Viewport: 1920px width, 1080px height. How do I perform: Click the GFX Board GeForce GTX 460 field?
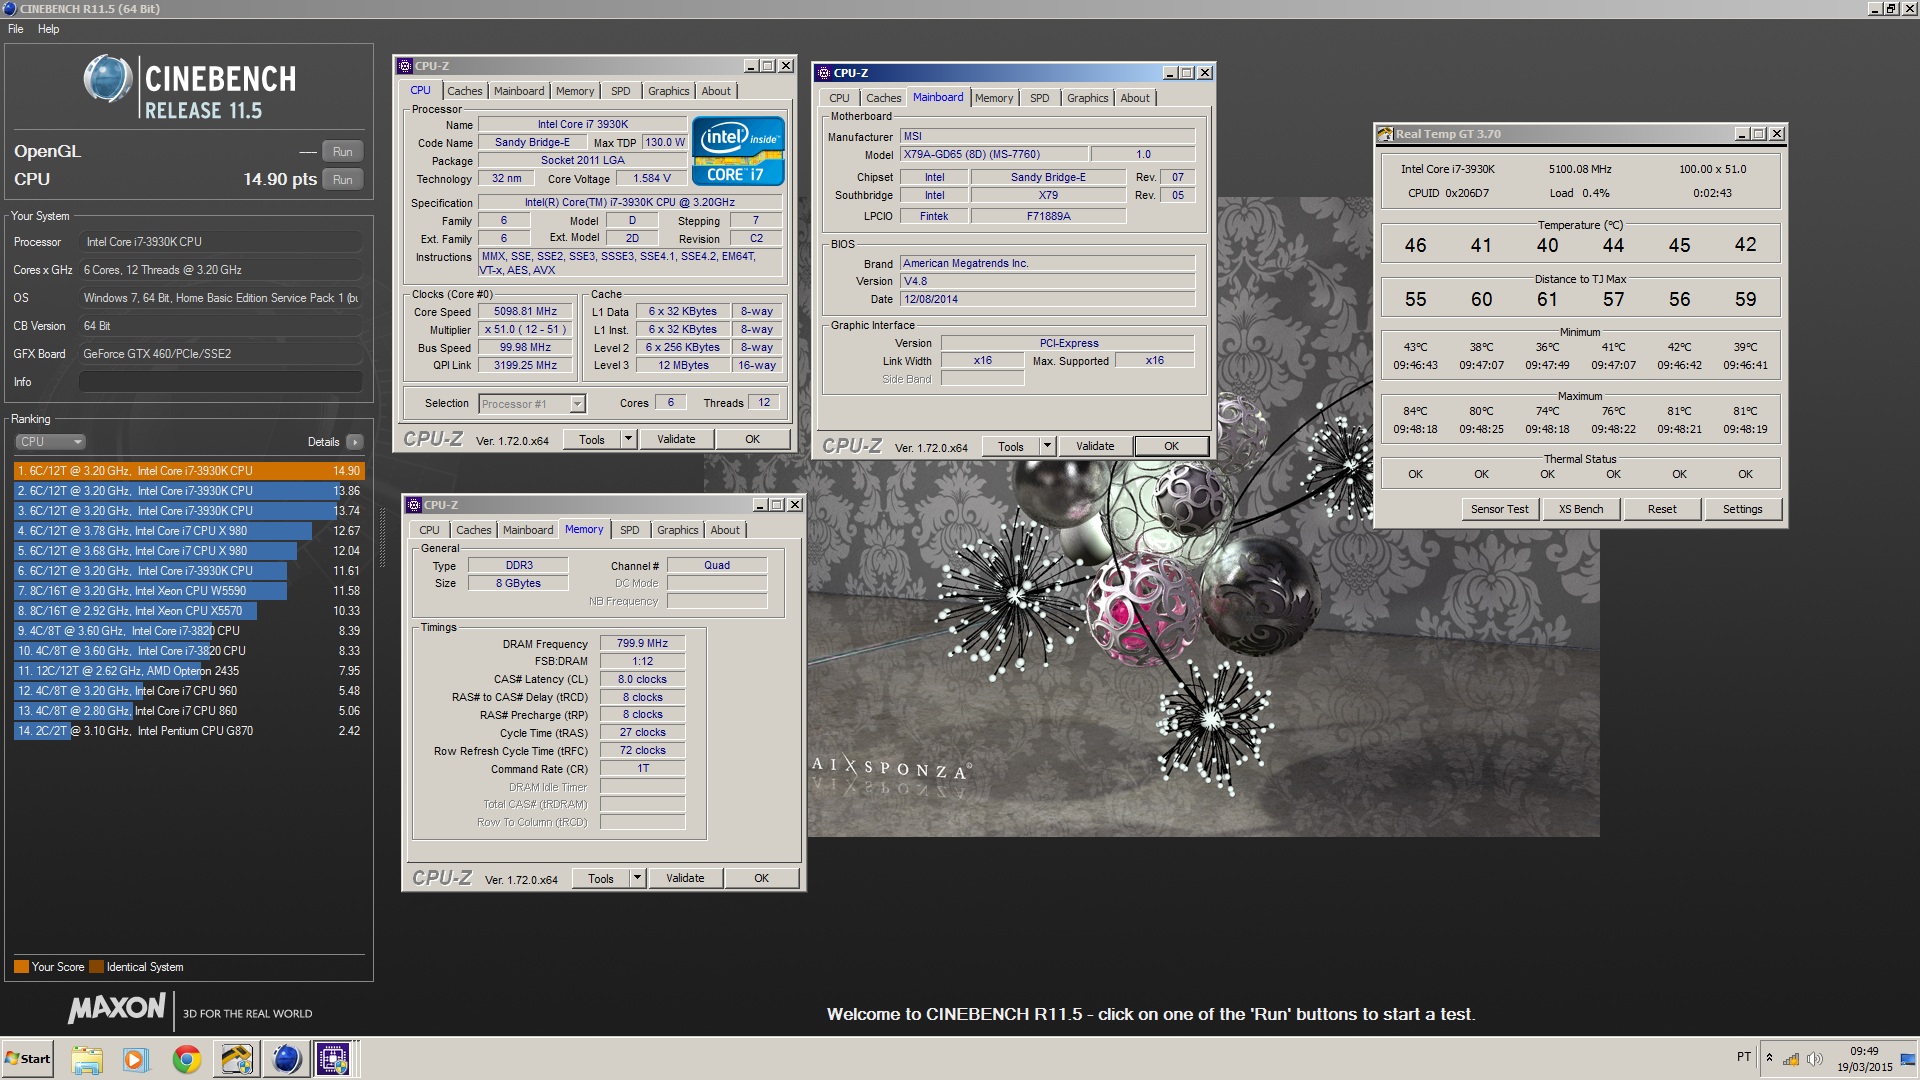pos(220,354)
